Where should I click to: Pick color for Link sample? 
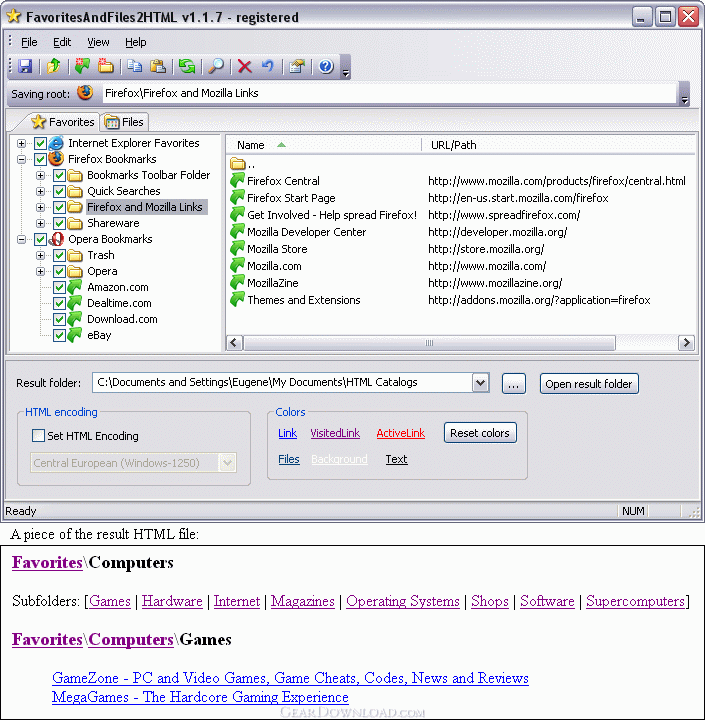(288, 433)
